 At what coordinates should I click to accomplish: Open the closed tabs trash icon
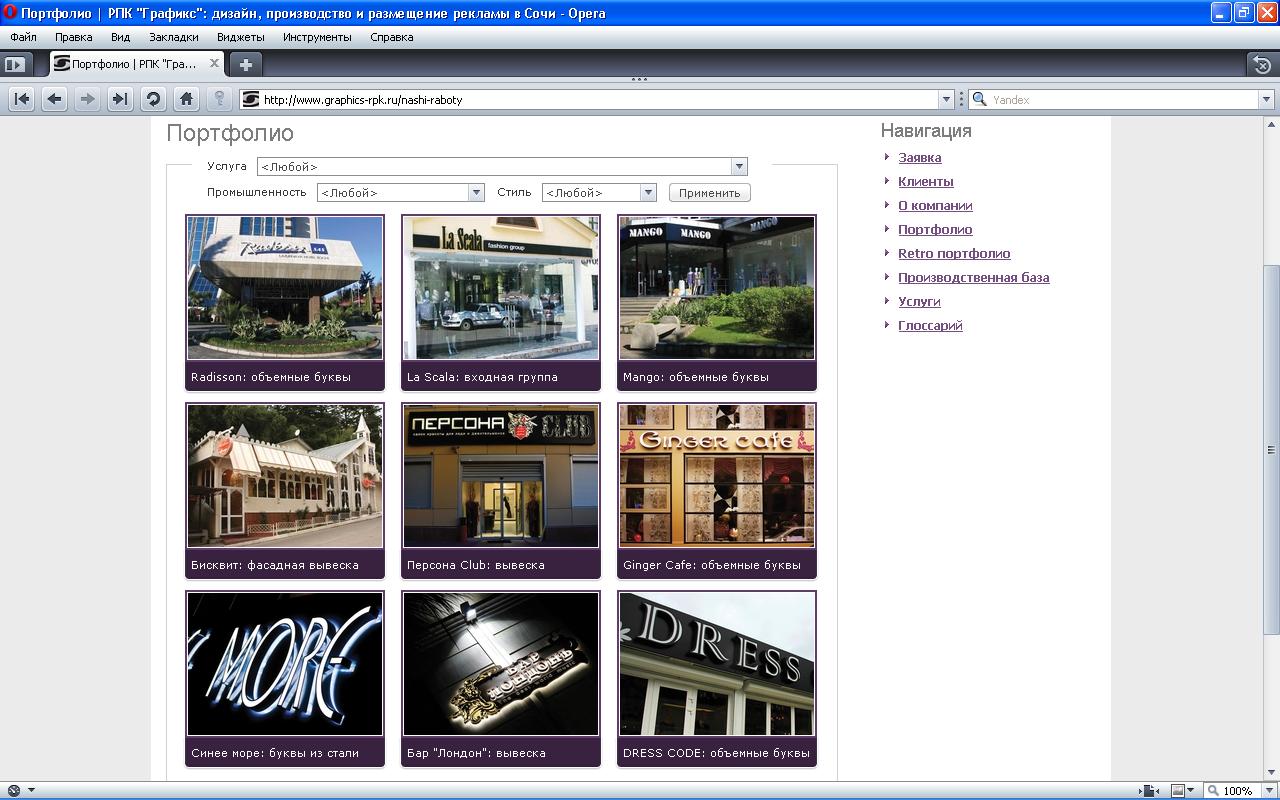[x=1262, y=64]
